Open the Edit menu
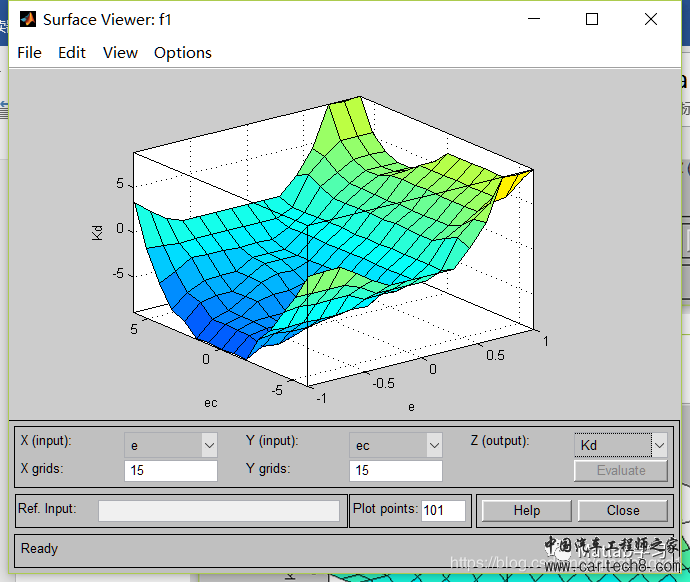 point(72,53)
